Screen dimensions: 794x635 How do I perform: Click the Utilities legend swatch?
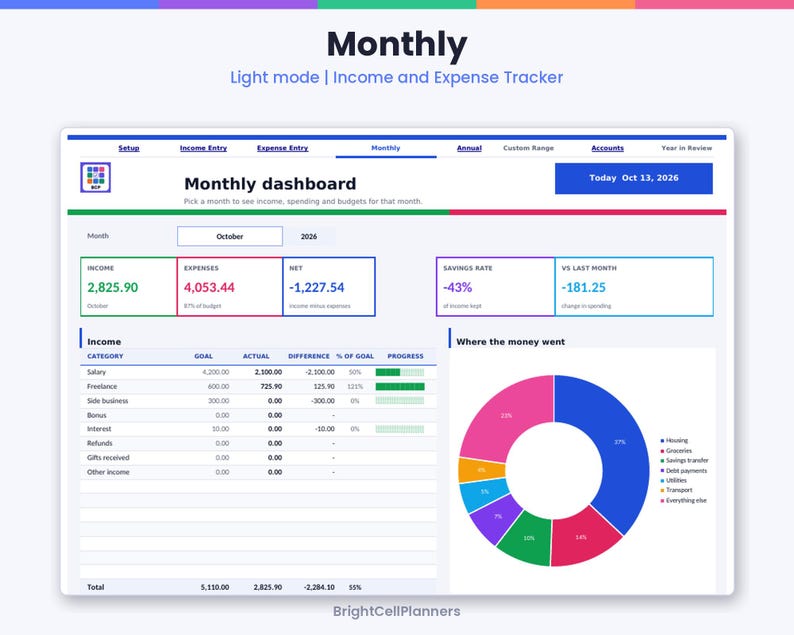tap(662, 480)
